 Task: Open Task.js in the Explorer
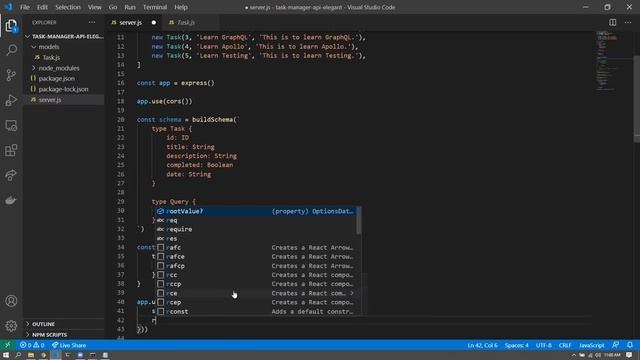coord(51,58)
